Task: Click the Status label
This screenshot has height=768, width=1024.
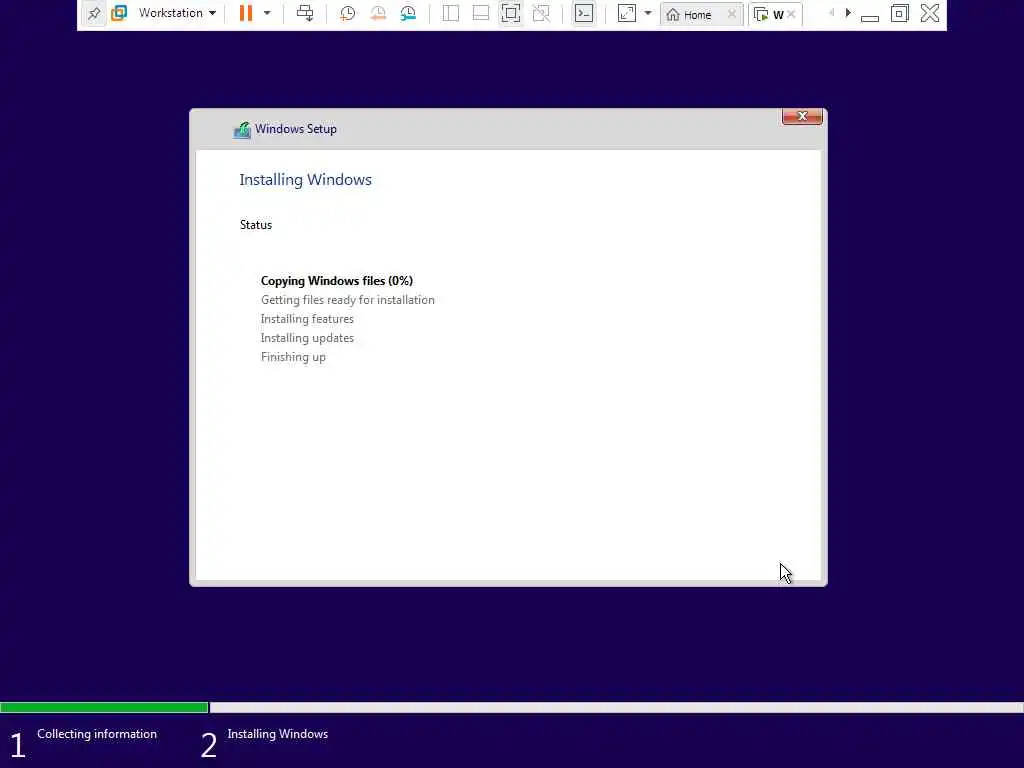Action: [x=256, y=225]
